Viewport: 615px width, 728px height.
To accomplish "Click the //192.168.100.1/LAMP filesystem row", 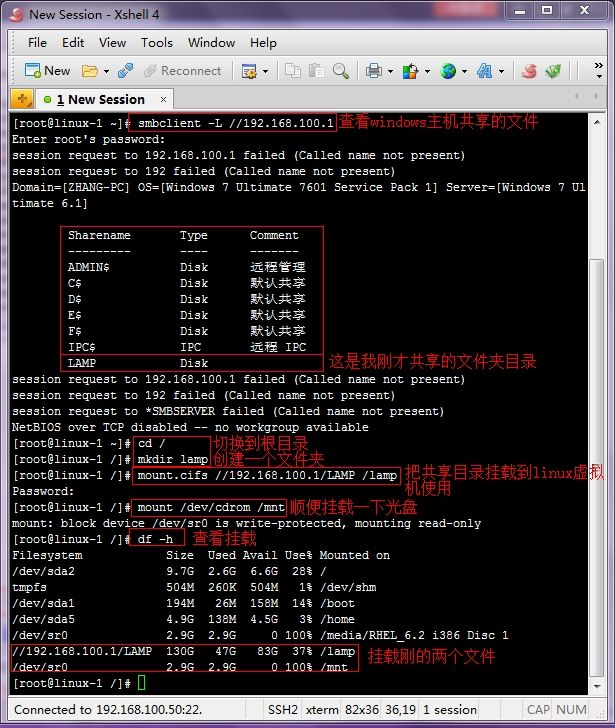I will (x=184, y=651).
